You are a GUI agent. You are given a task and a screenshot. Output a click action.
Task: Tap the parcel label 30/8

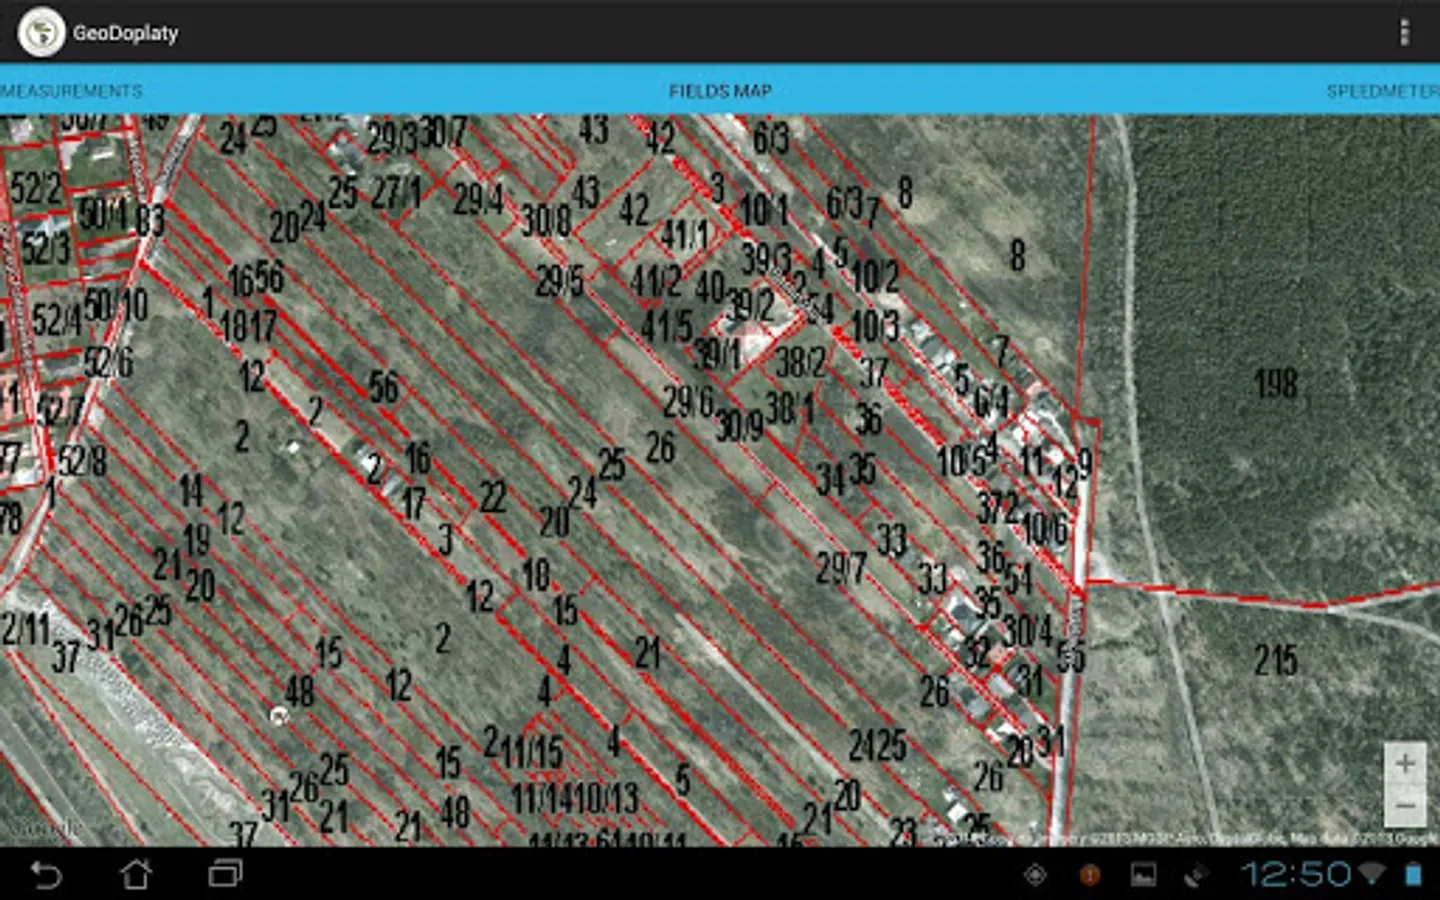(x=546, y=221)
